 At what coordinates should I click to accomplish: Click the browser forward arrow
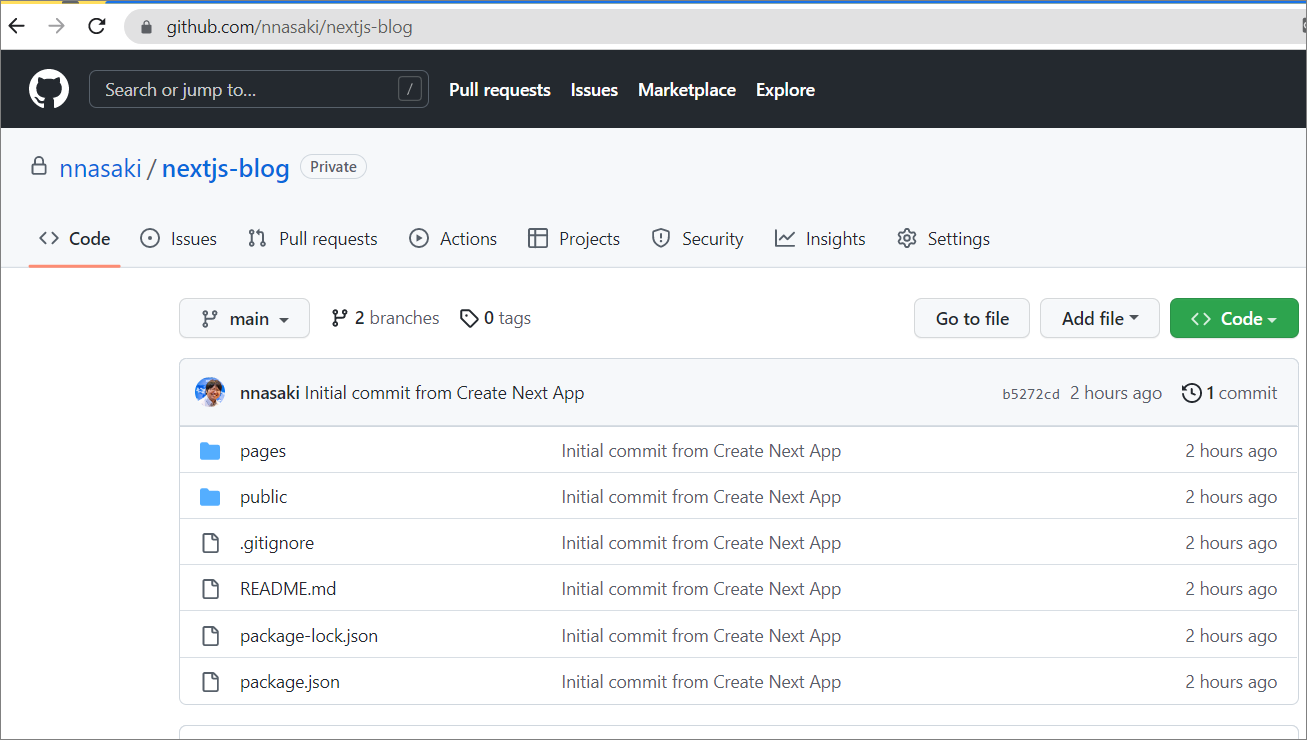point(57,27)
